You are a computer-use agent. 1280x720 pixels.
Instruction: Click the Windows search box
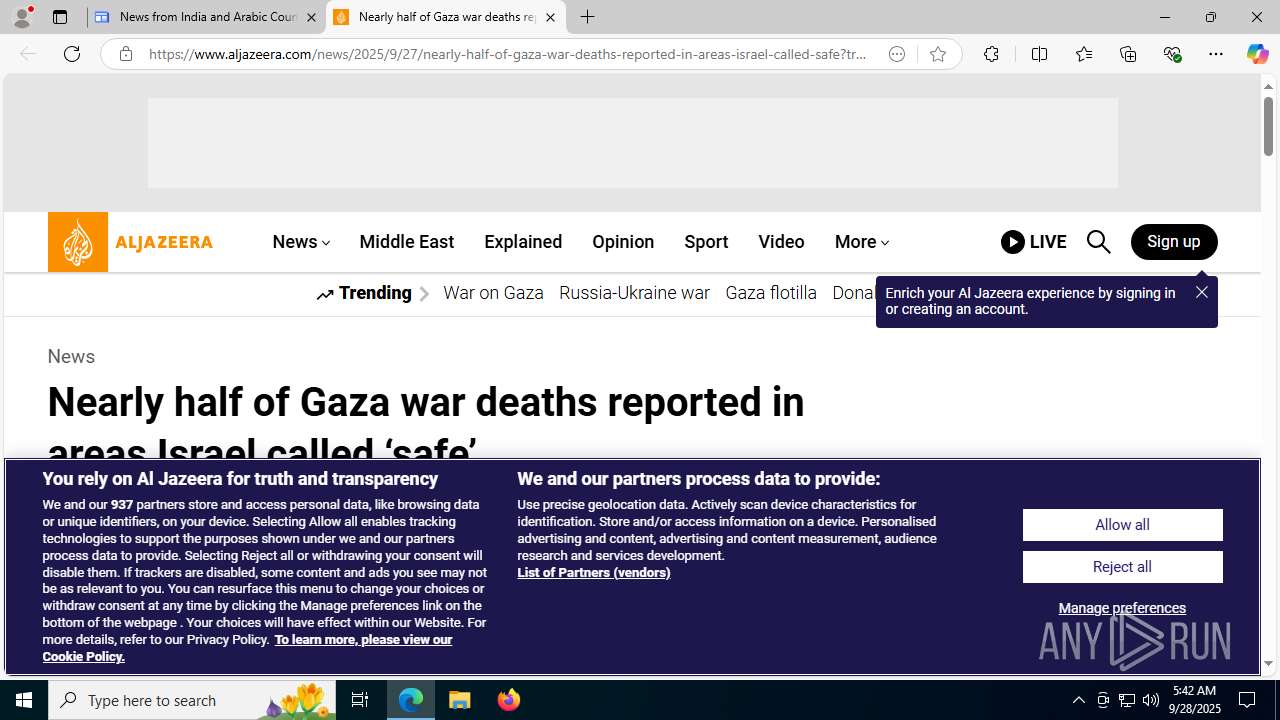click(x=192, y=700)
